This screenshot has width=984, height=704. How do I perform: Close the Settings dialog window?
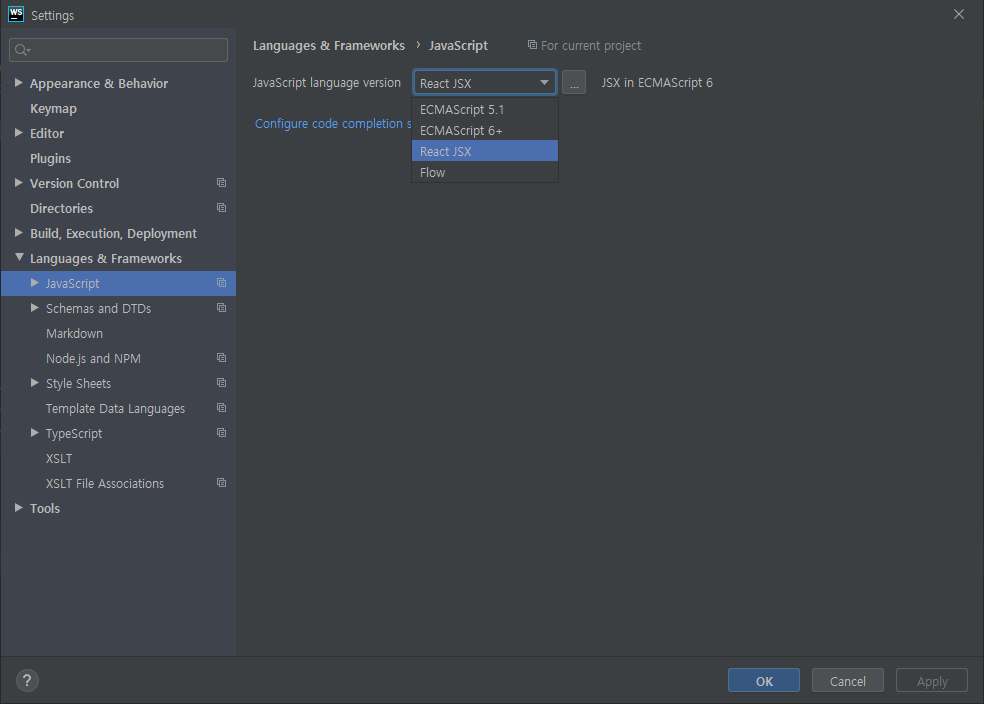(x=958, y=14)
